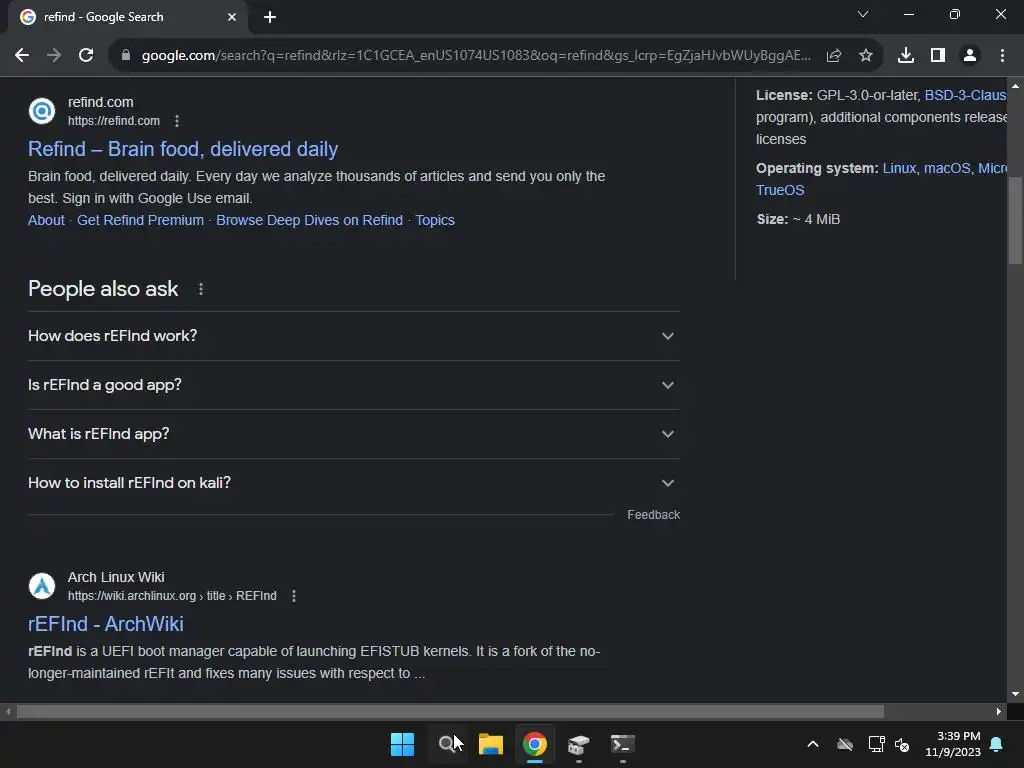Click Chrome icon in taskbar
Viewport: 1024px width, 768px height.
click(534, 744)
